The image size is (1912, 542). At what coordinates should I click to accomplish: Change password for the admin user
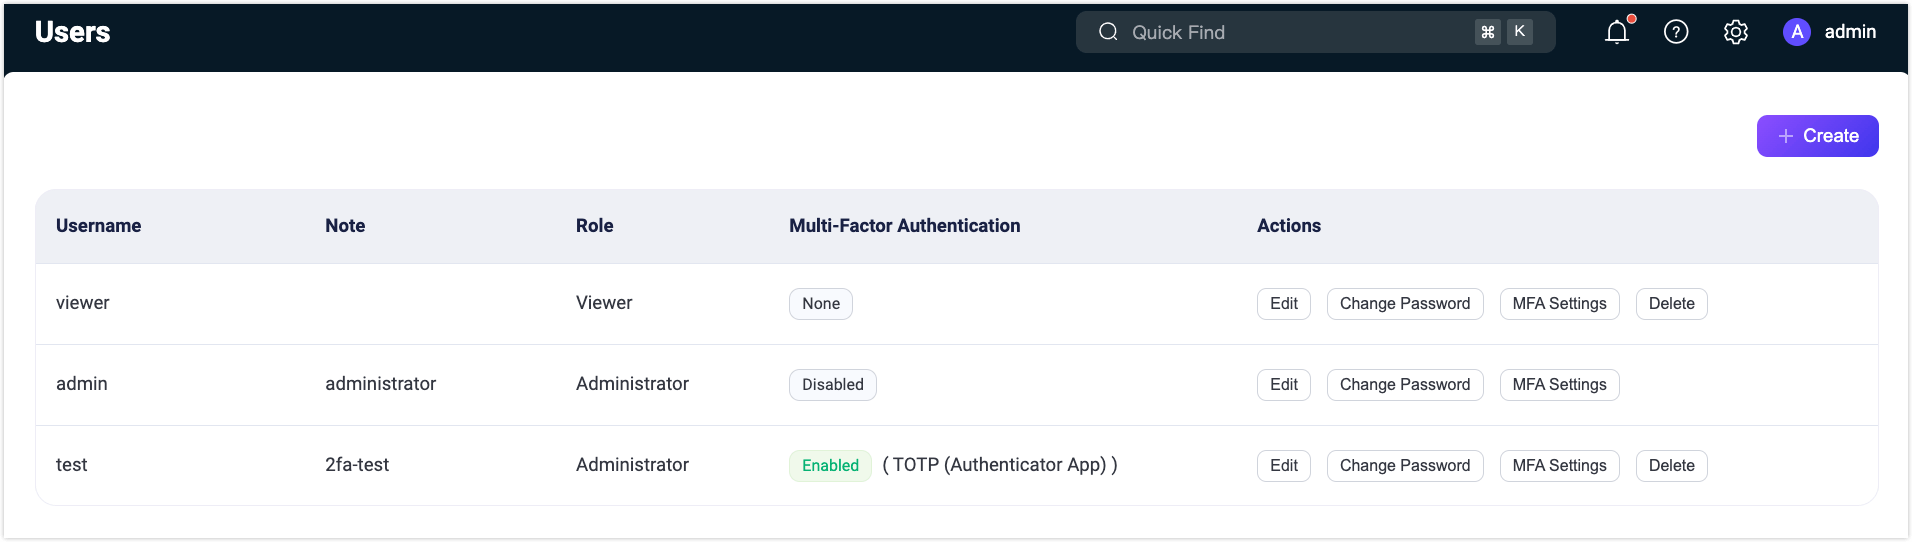click(1404, 385)
